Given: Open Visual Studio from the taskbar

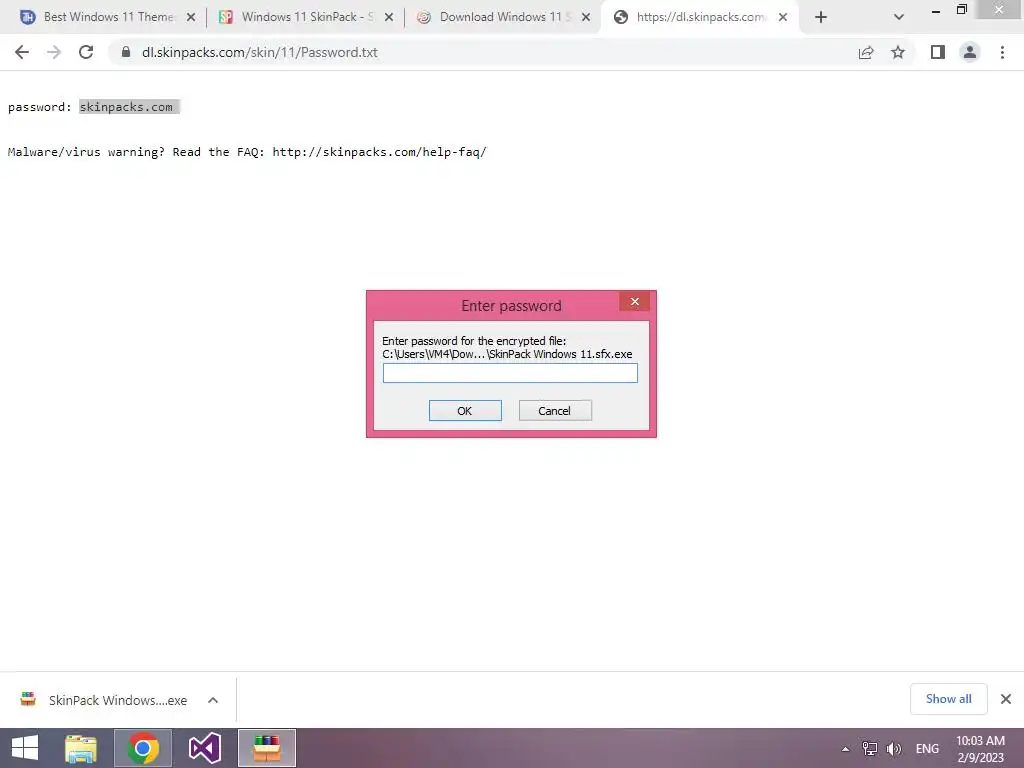Looking at the screenshot, I should pyautogui.click(x=204, y=748).
